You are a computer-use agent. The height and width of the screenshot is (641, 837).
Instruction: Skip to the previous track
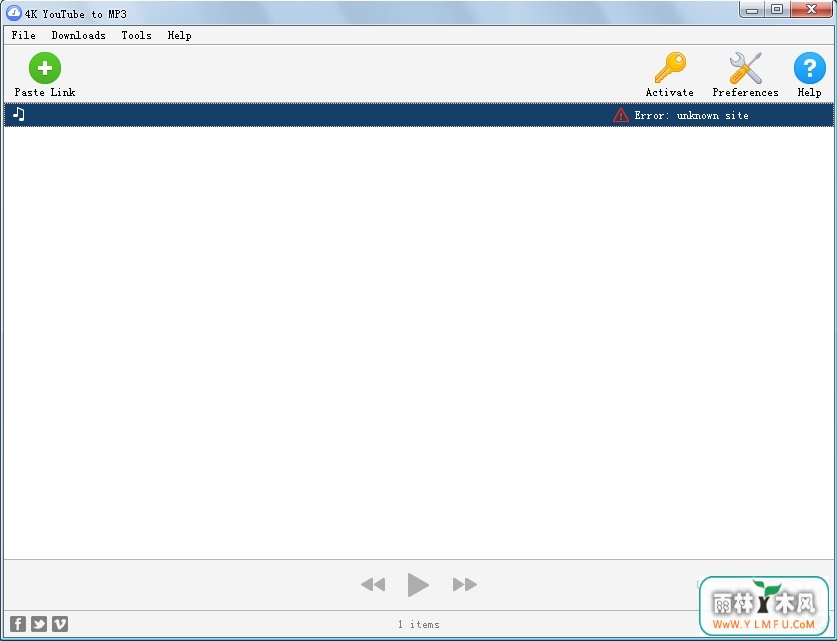point(373,584)
